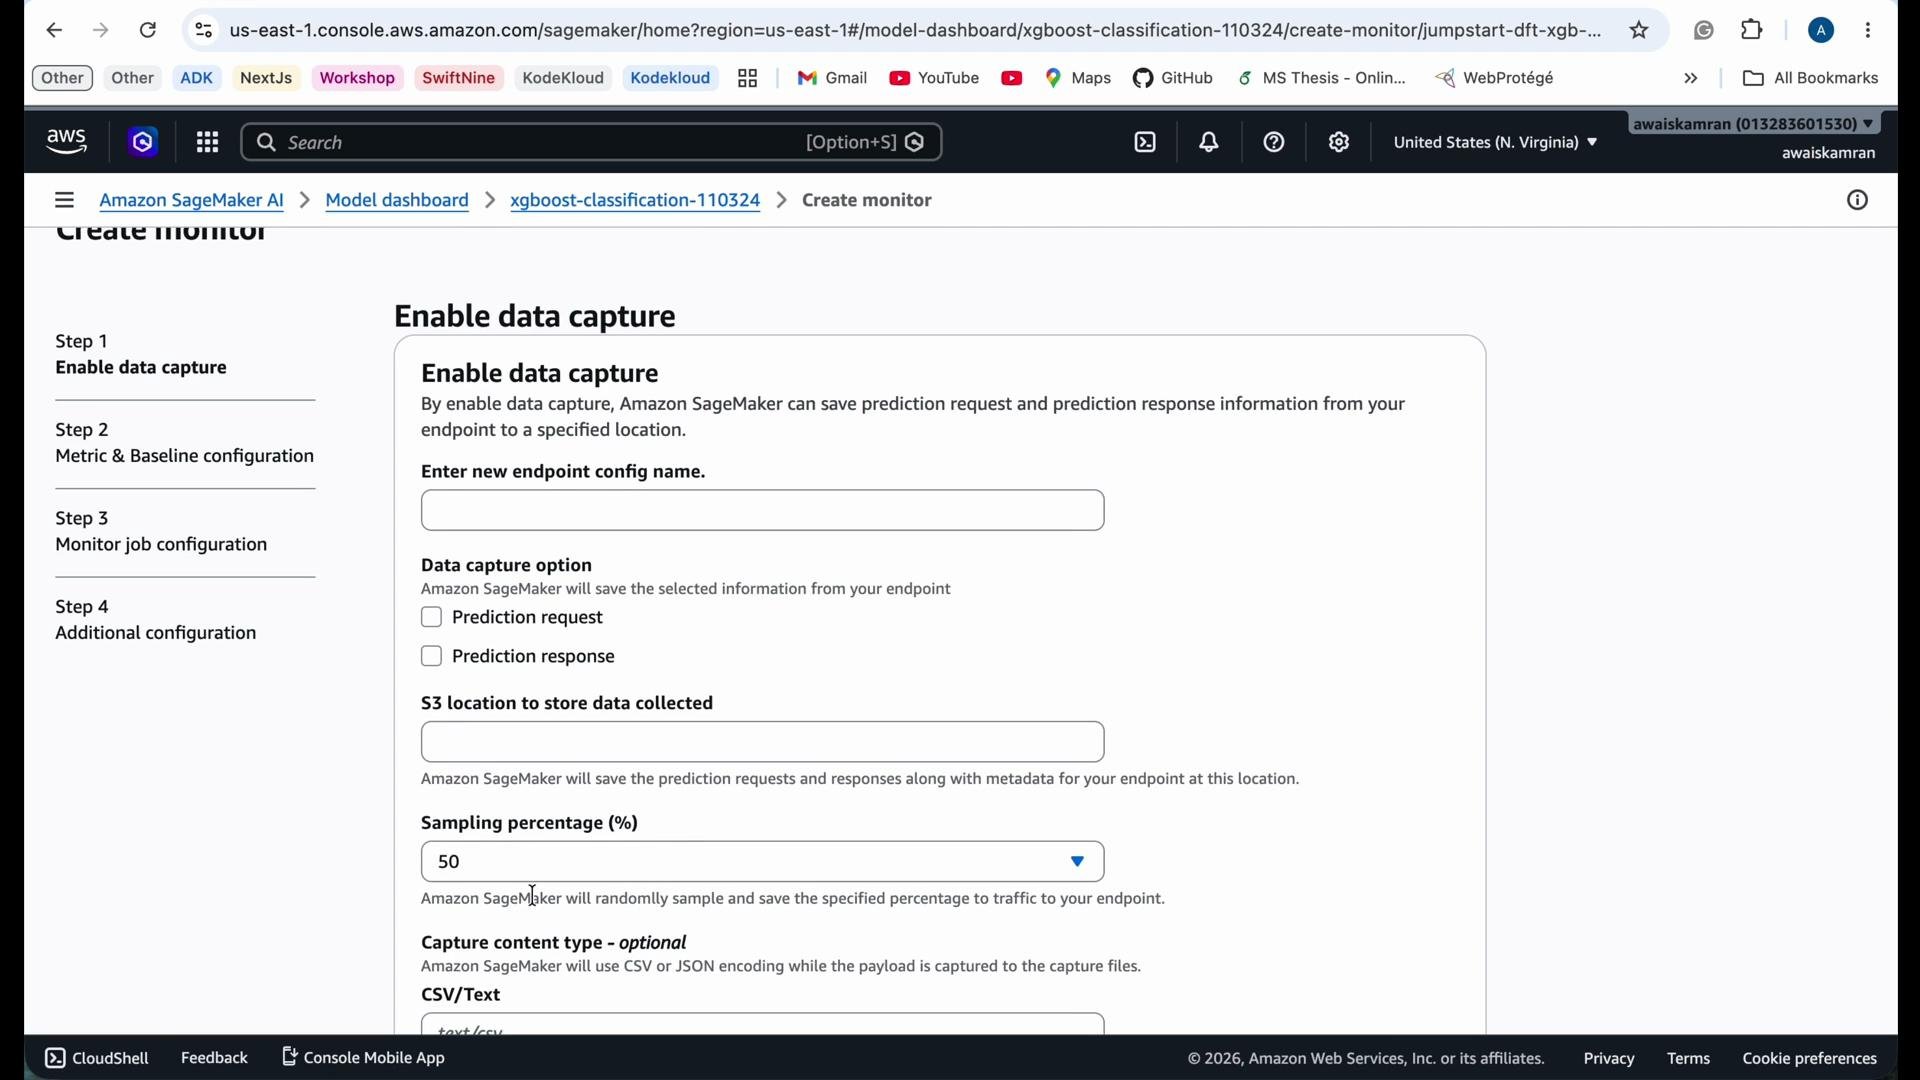Screen dimensions: 1920x1080
Task: Go to Amazon SageMaker AI breadcrumb
Action: (x=192, y=201)
